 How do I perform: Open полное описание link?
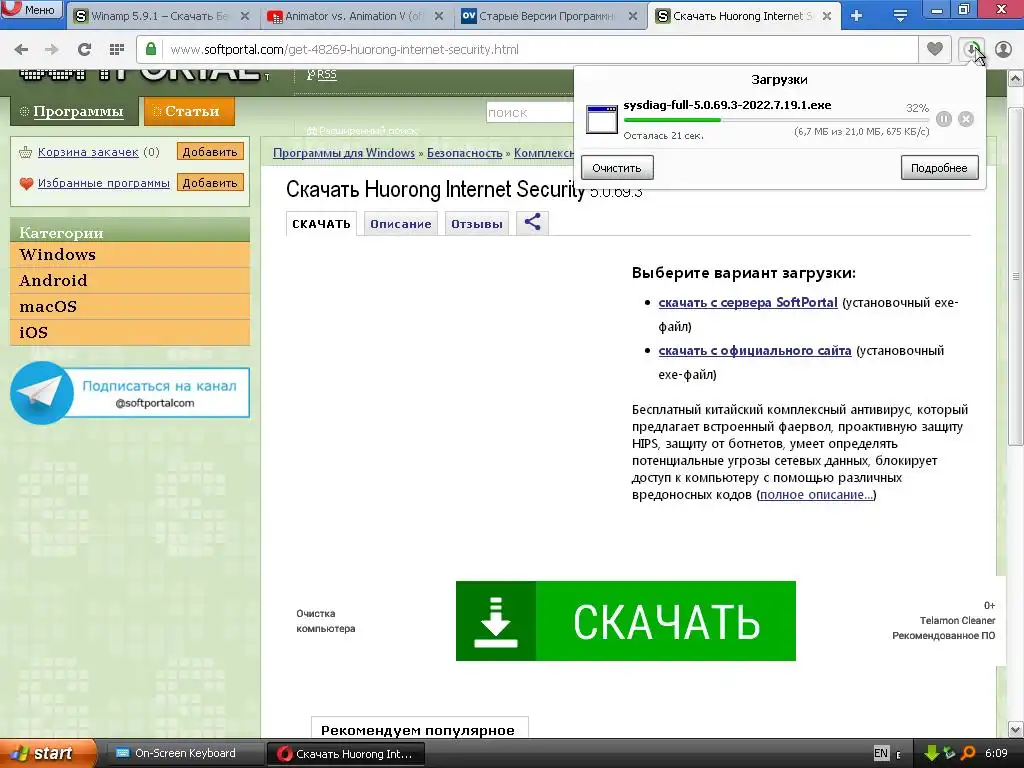pyautogui.click(x=816, y=494)
